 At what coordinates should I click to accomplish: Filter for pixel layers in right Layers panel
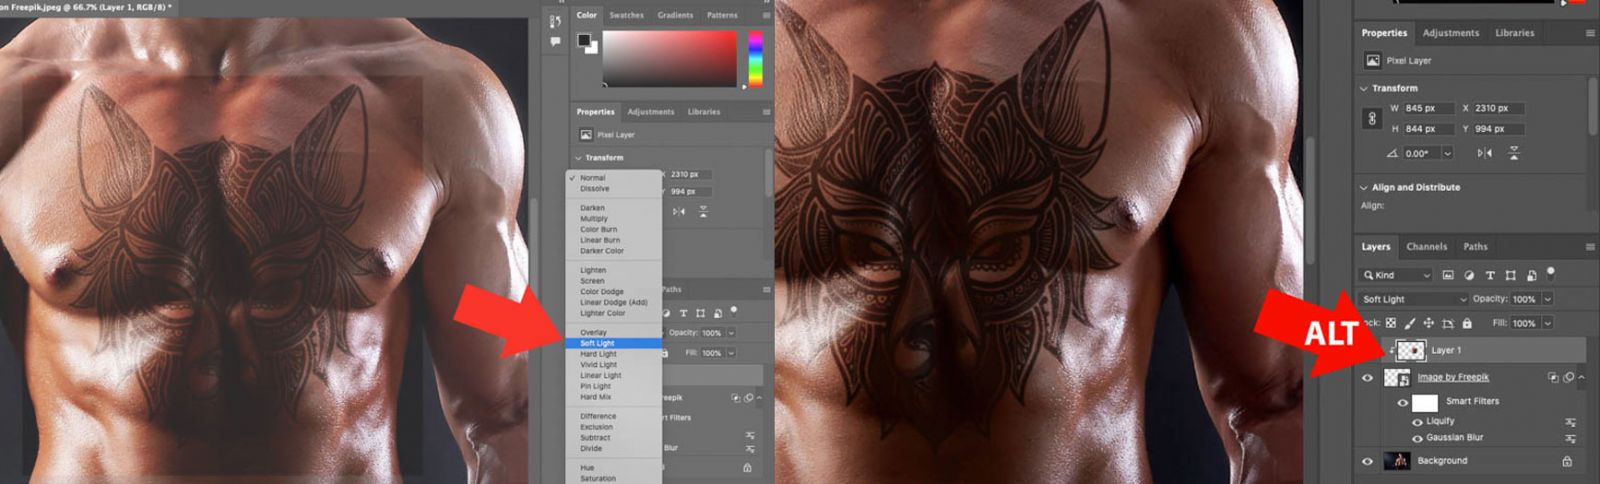click(1447, 275)
